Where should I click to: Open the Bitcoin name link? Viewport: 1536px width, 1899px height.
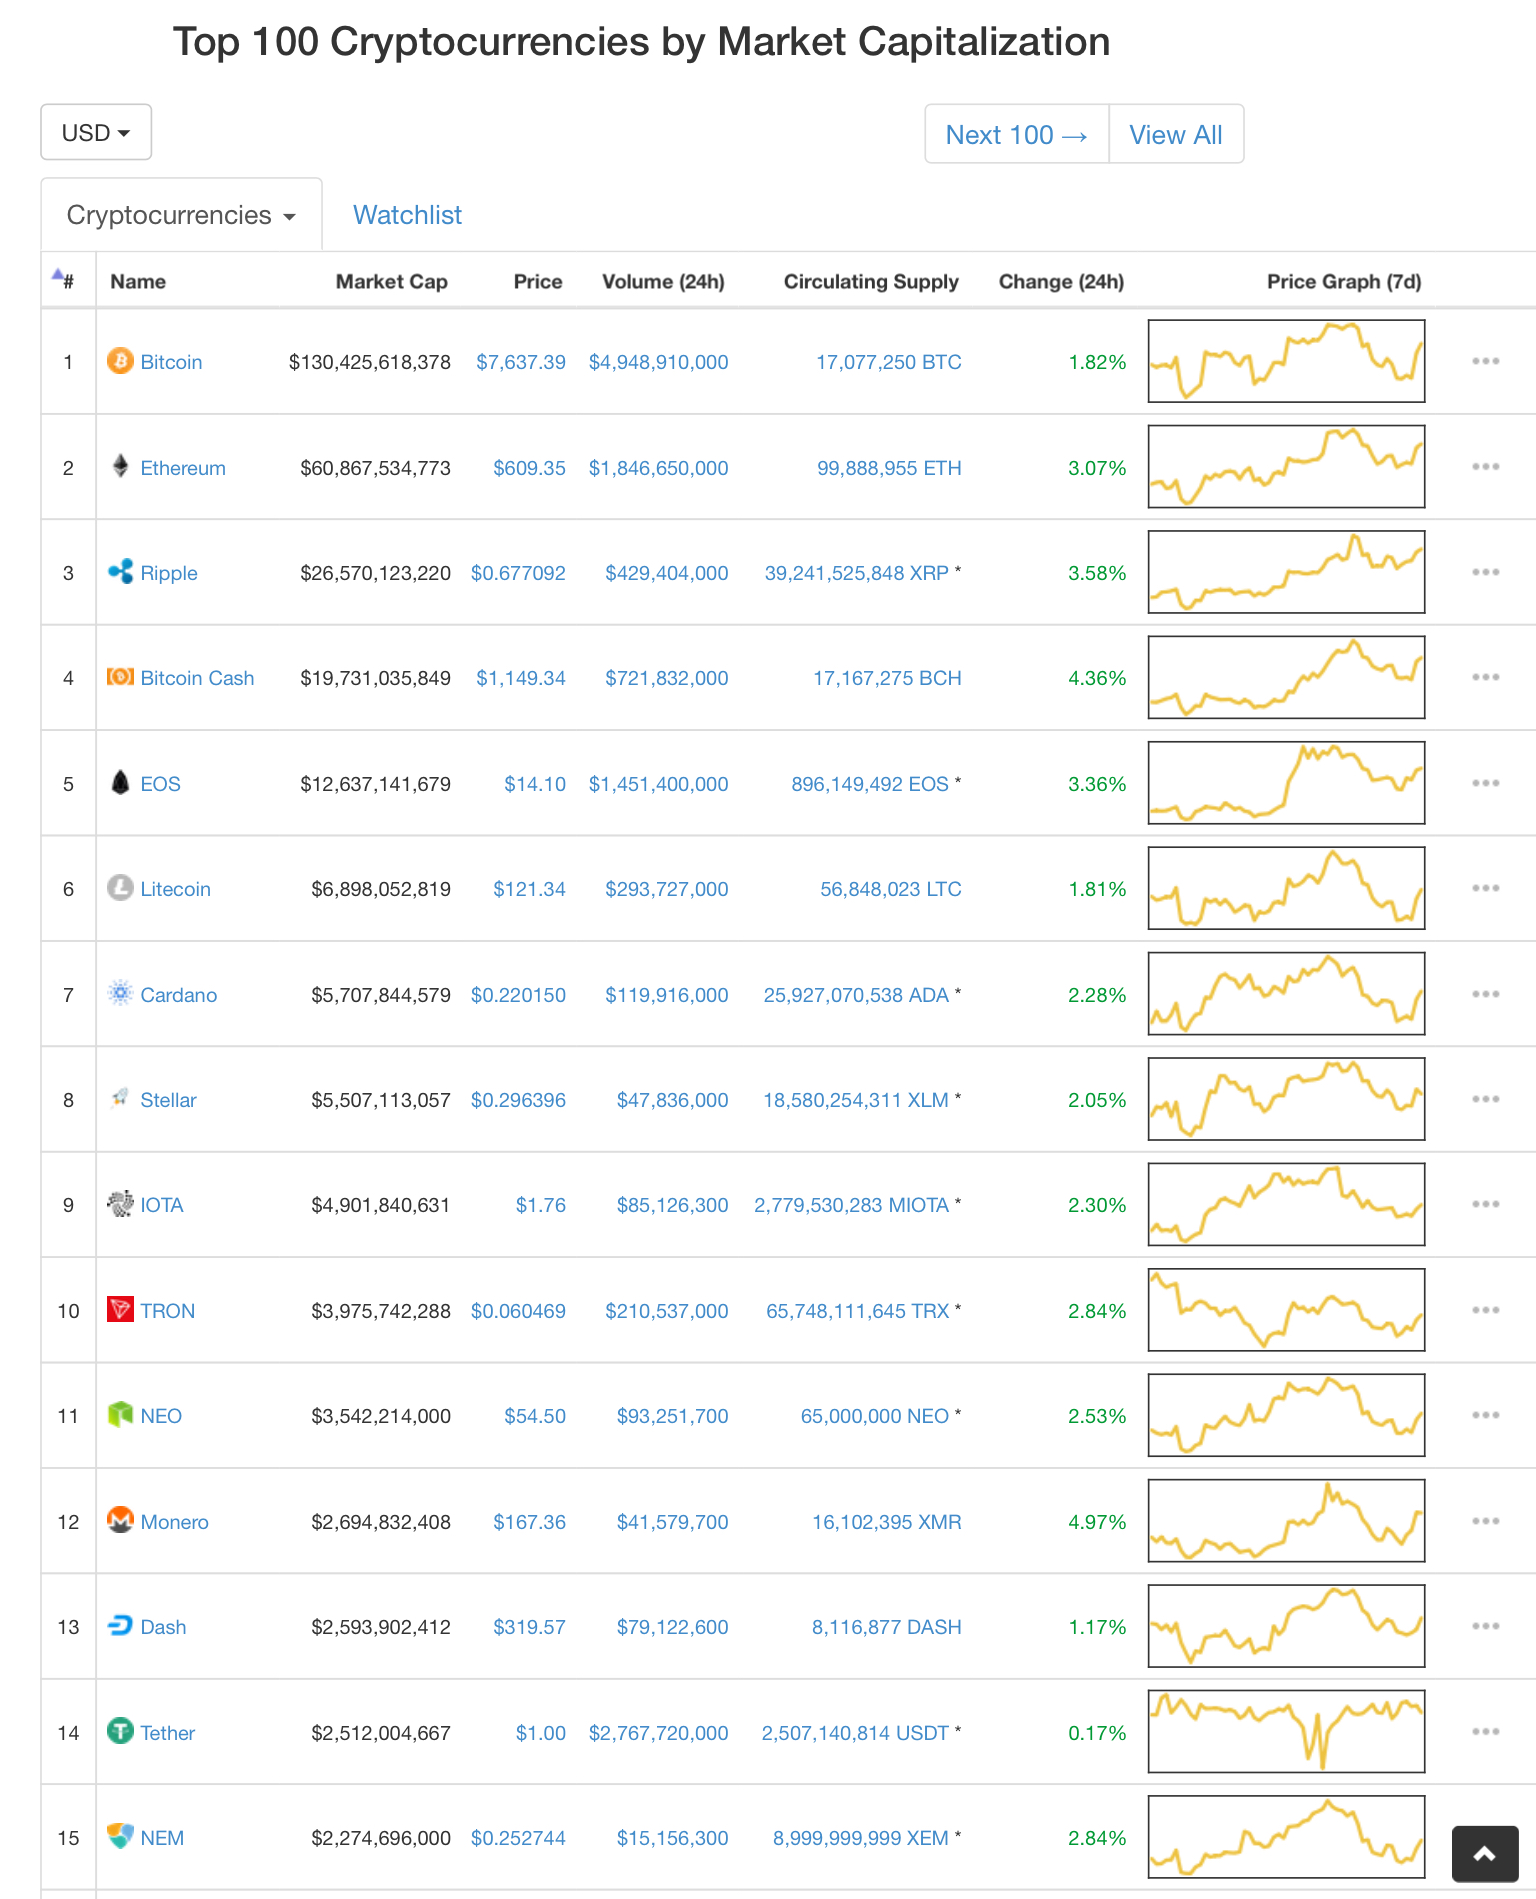[171, 362]
